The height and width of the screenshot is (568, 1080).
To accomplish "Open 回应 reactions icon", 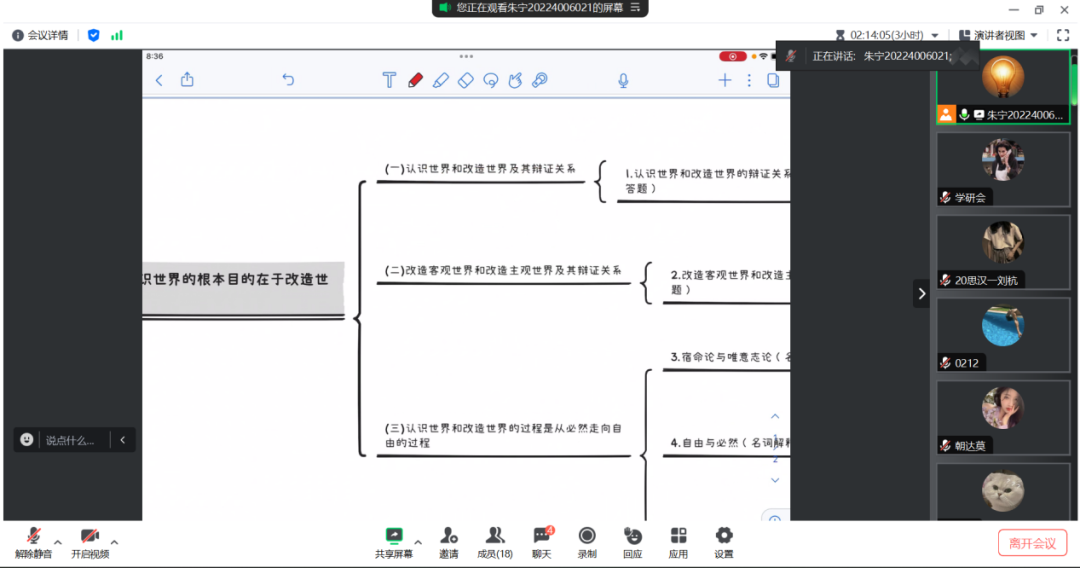I will 632,541.
